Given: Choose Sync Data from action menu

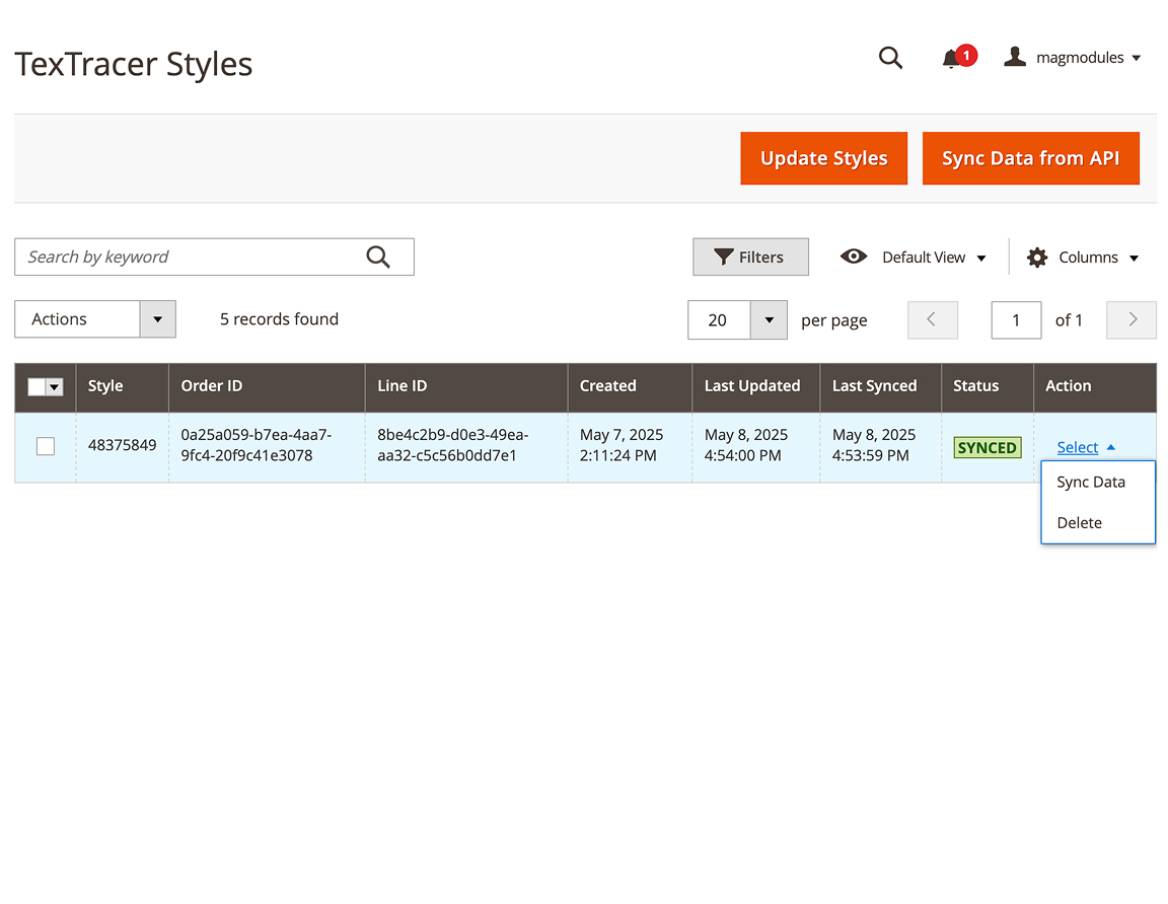Looking at the screenshot, I should click(1091, 482).
